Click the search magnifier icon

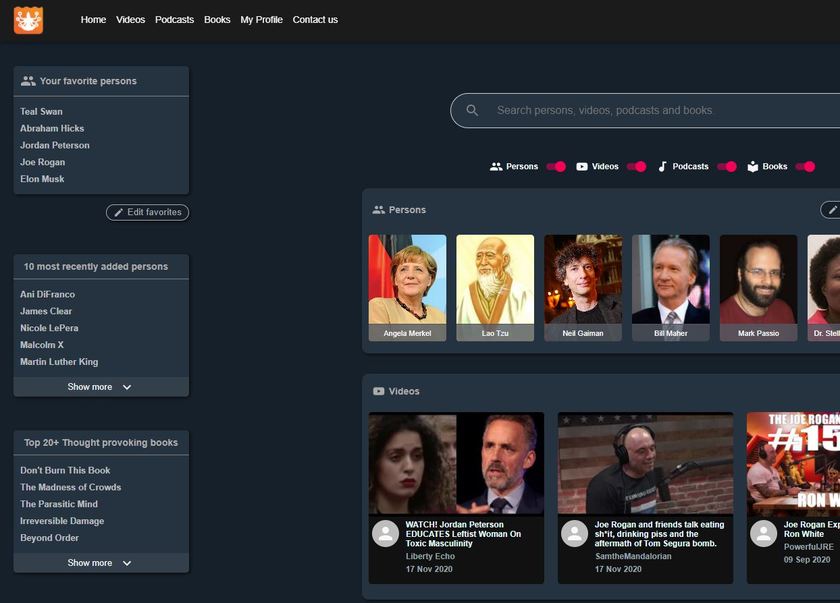[472, 110]
